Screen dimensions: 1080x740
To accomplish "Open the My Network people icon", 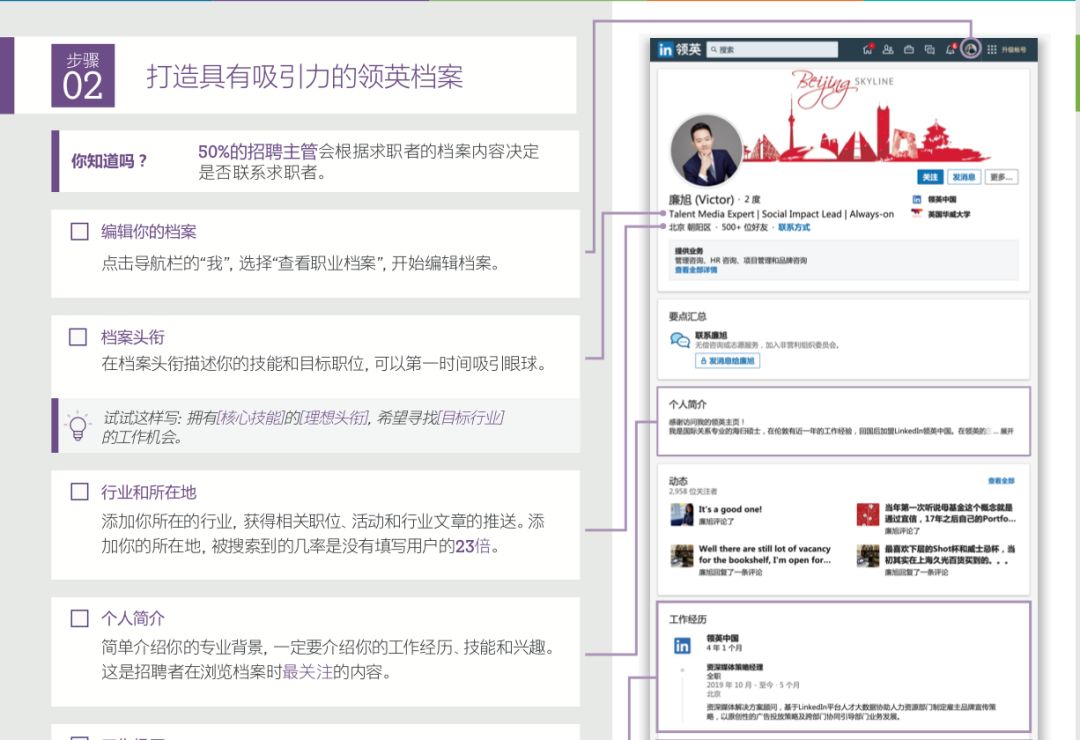I will coord(888,49).
